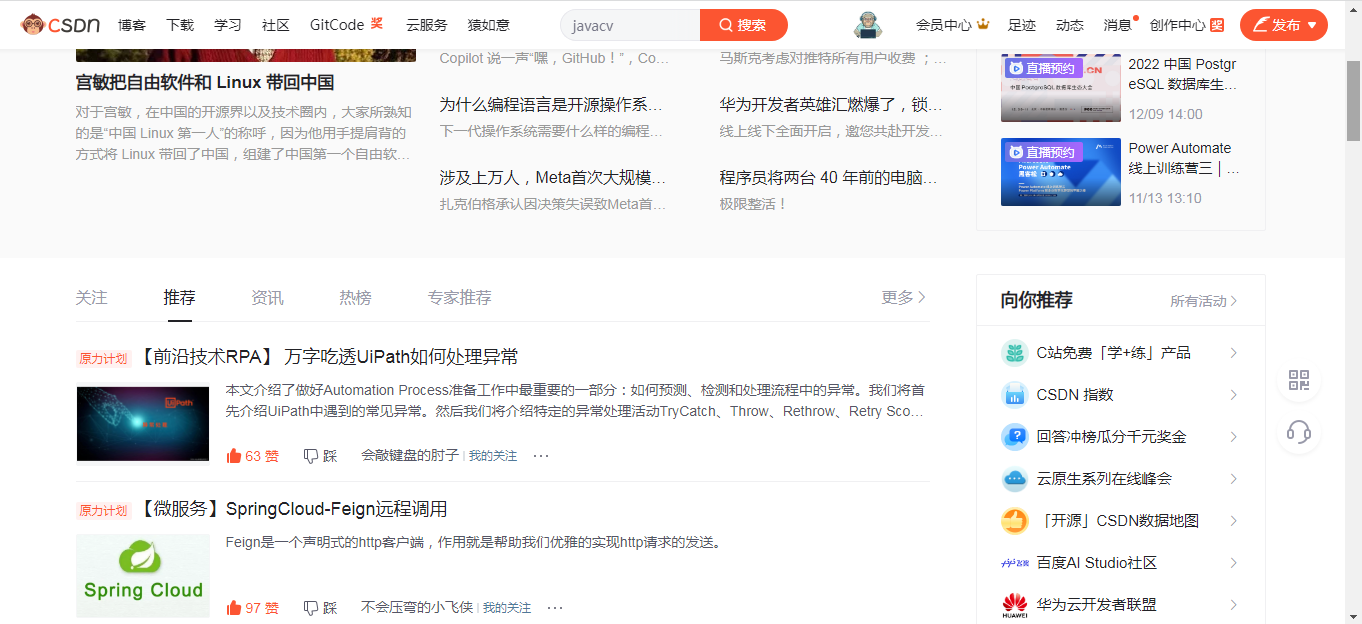Open 消息 notifications link
Image resolution: width=1362 pixels, height=624 pixels.
click(x=1118, y=25)
